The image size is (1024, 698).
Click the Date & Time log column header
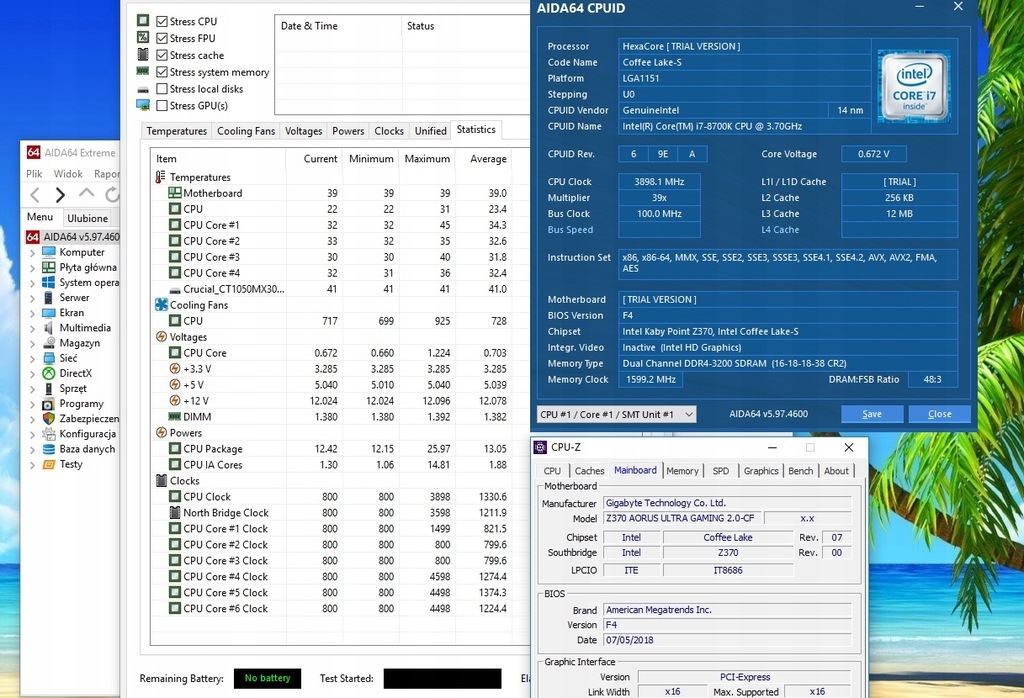(338, 26)
